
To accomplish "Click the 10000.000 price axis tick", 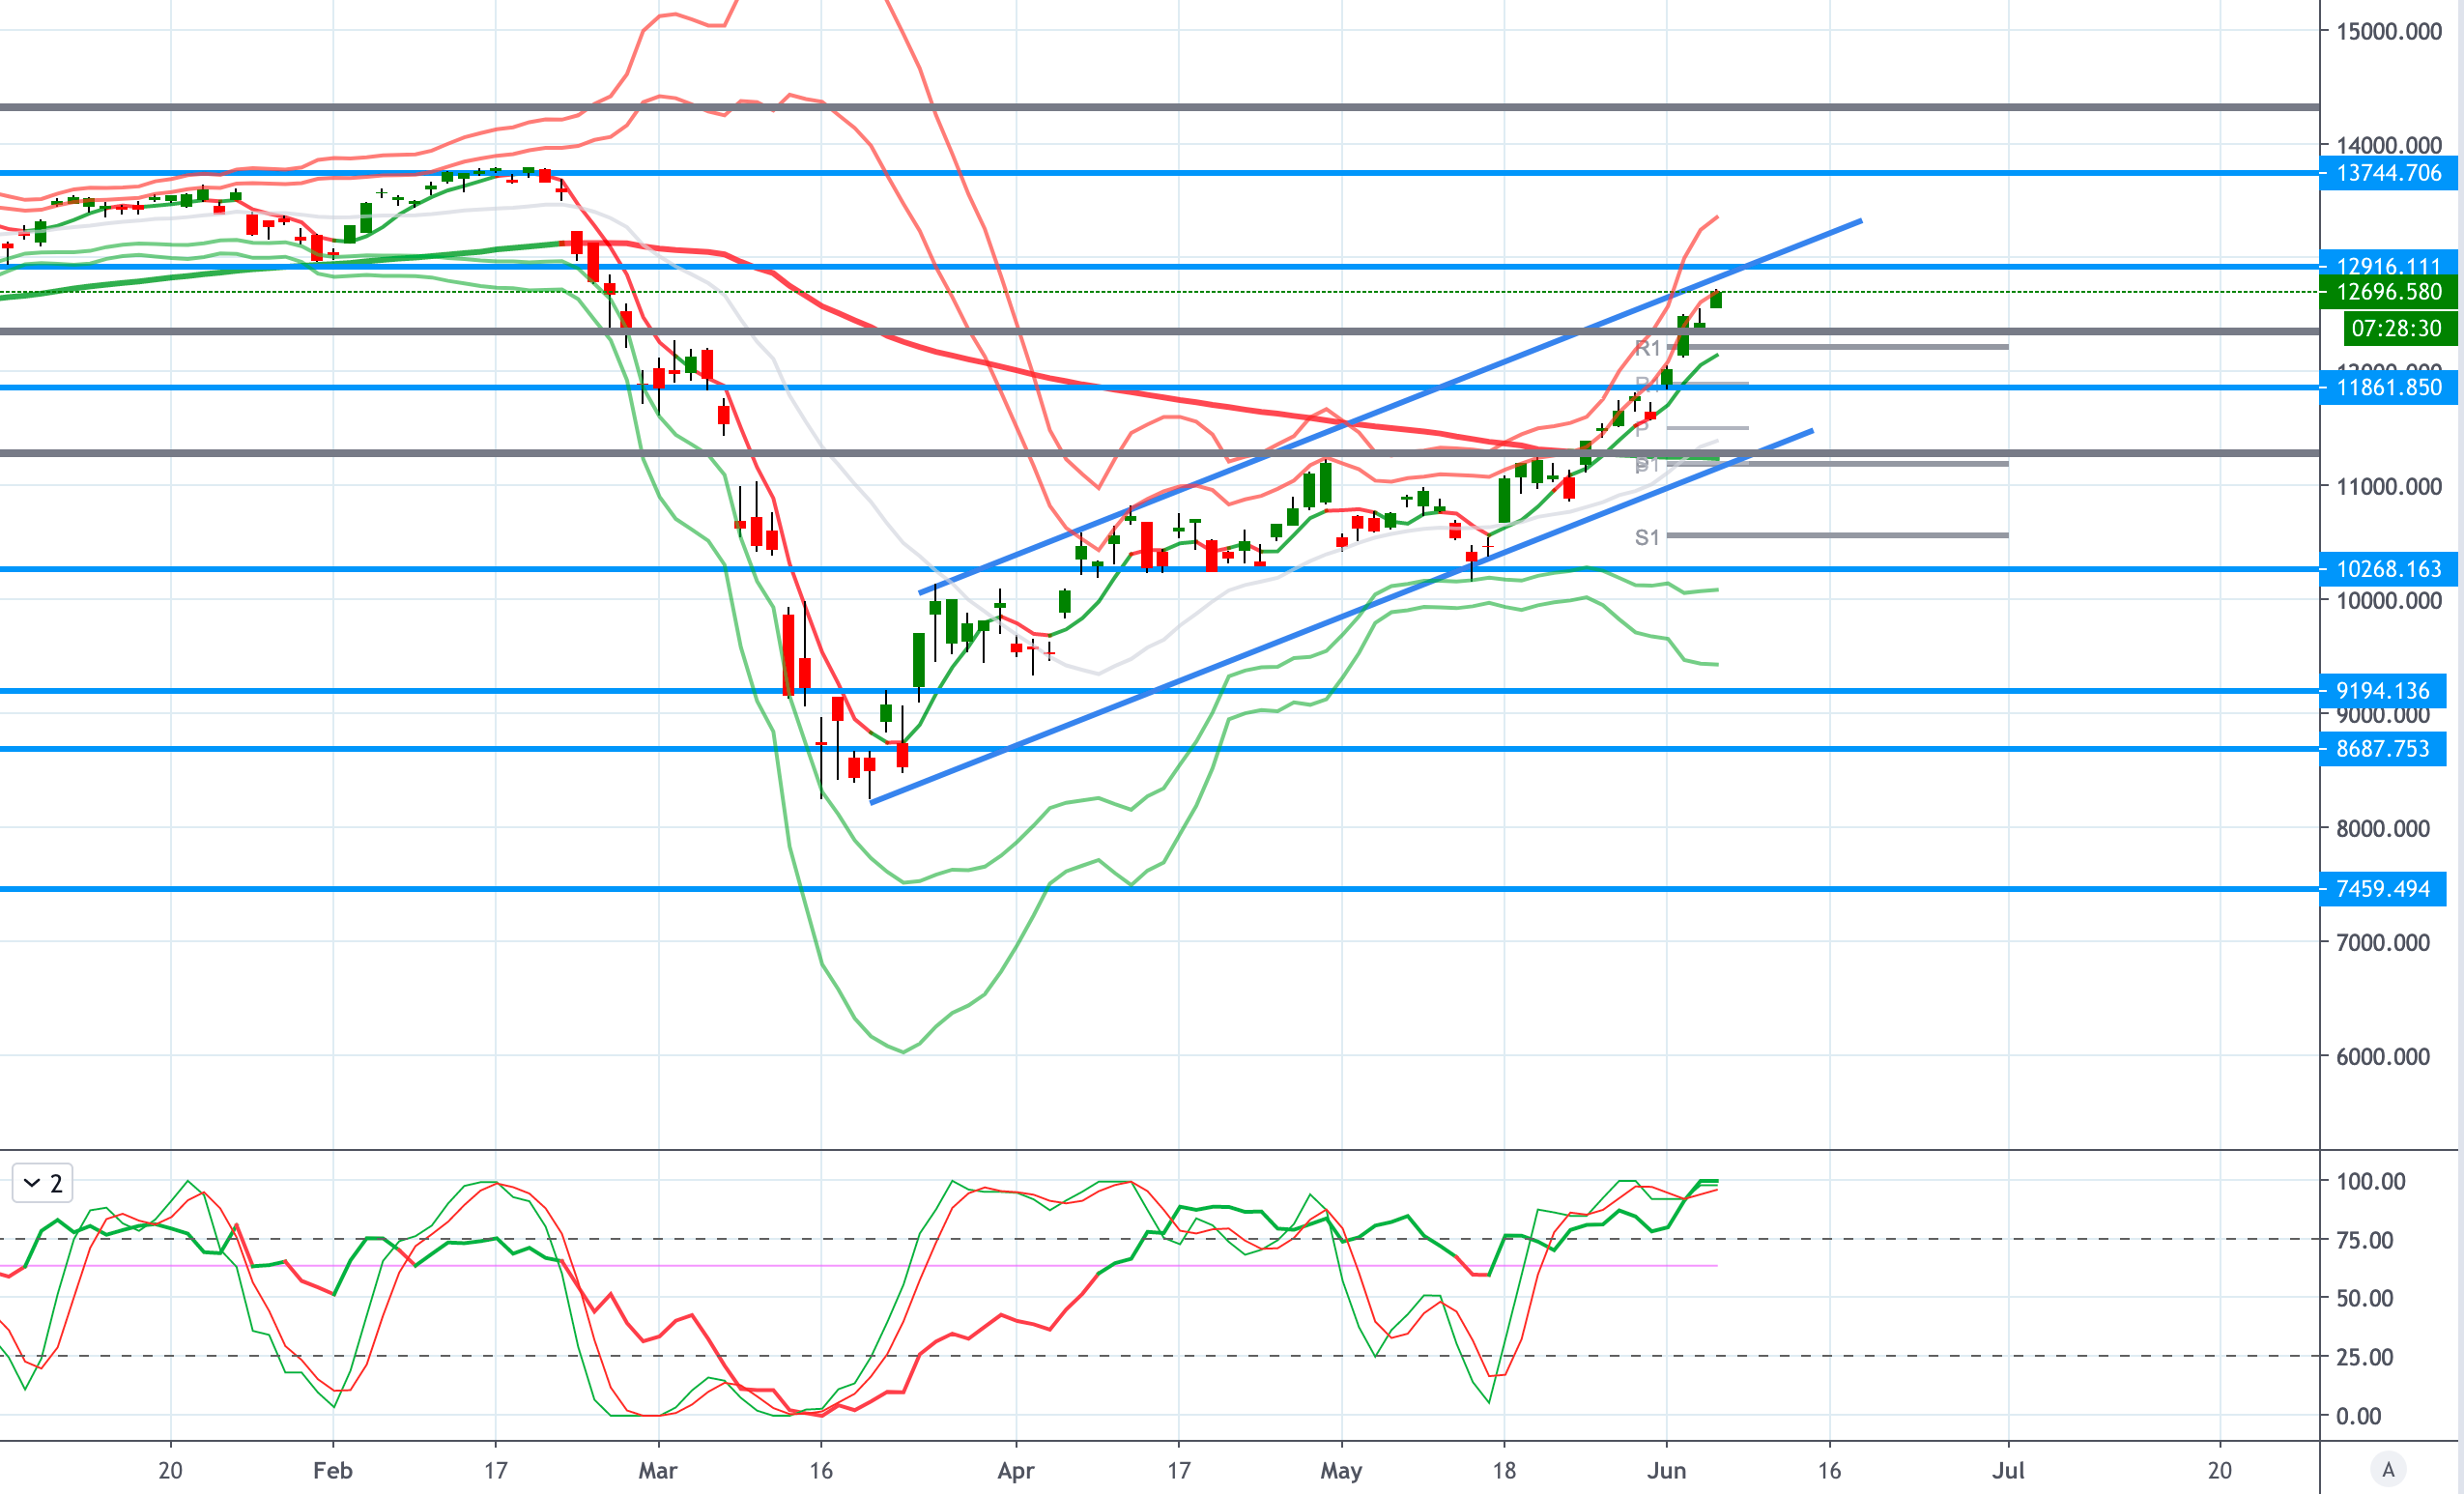I will coord(2389,600).
